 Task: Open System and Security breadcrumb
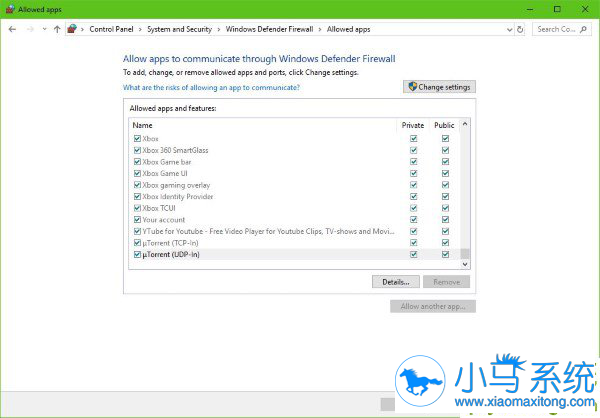click(x=179, y=29)
